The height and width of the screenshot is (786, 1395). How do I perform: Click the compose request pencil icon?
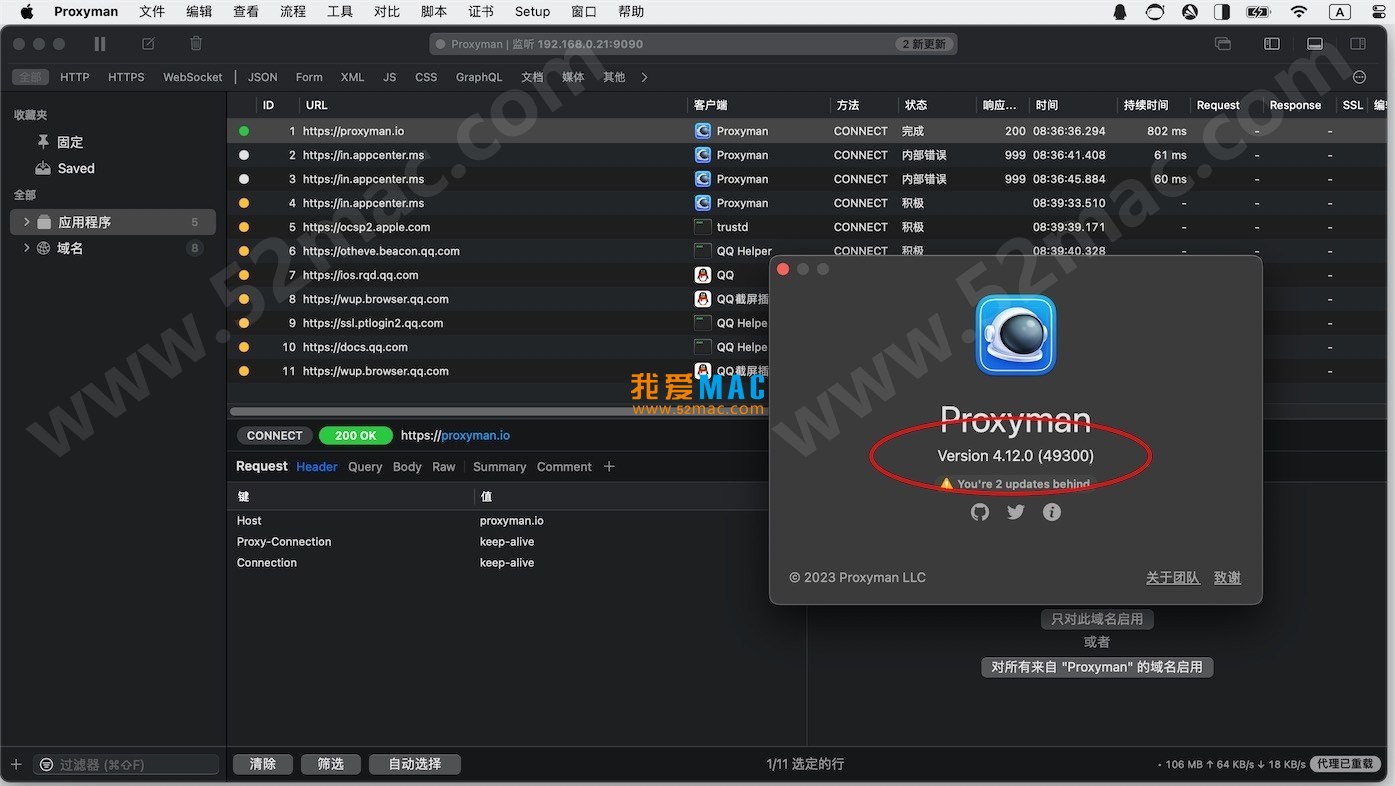[148, 44]
